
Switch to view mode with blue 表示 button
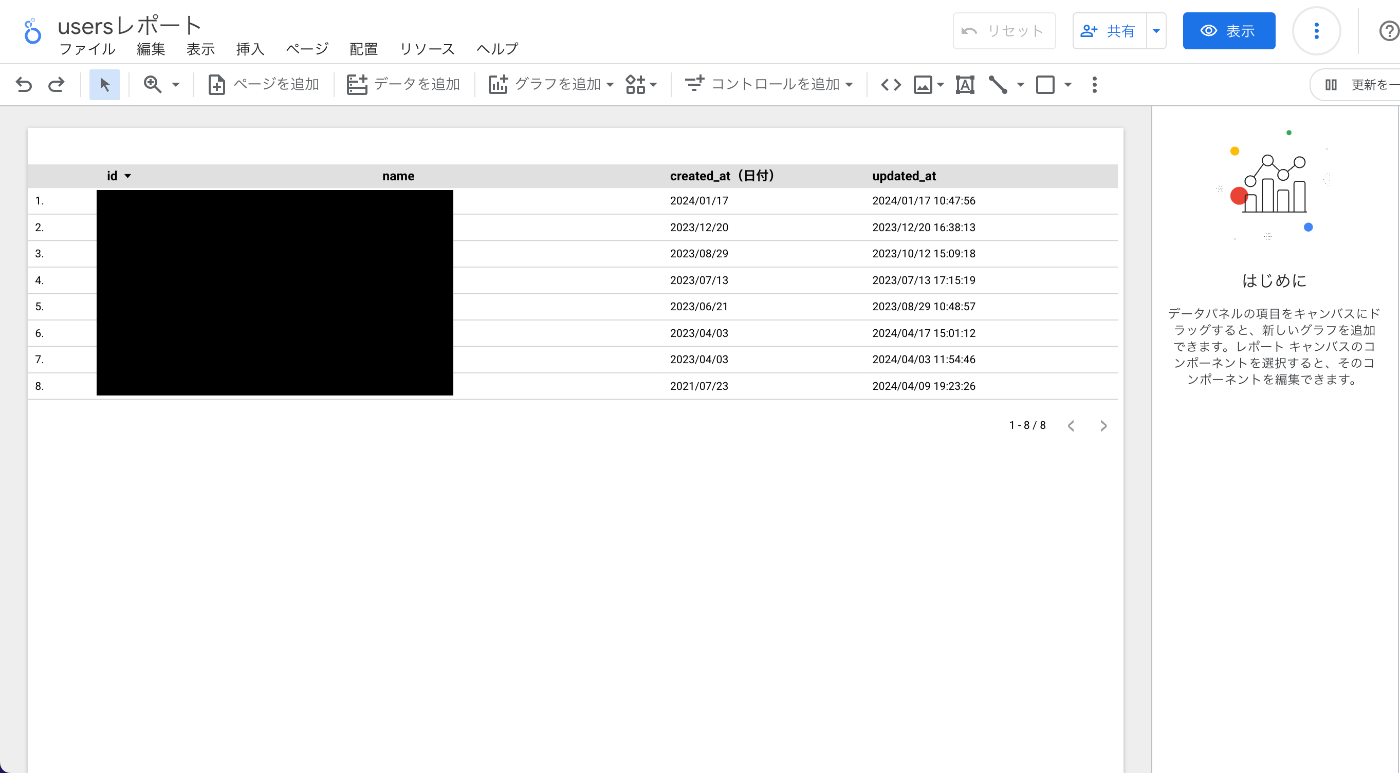point(1229,31)
